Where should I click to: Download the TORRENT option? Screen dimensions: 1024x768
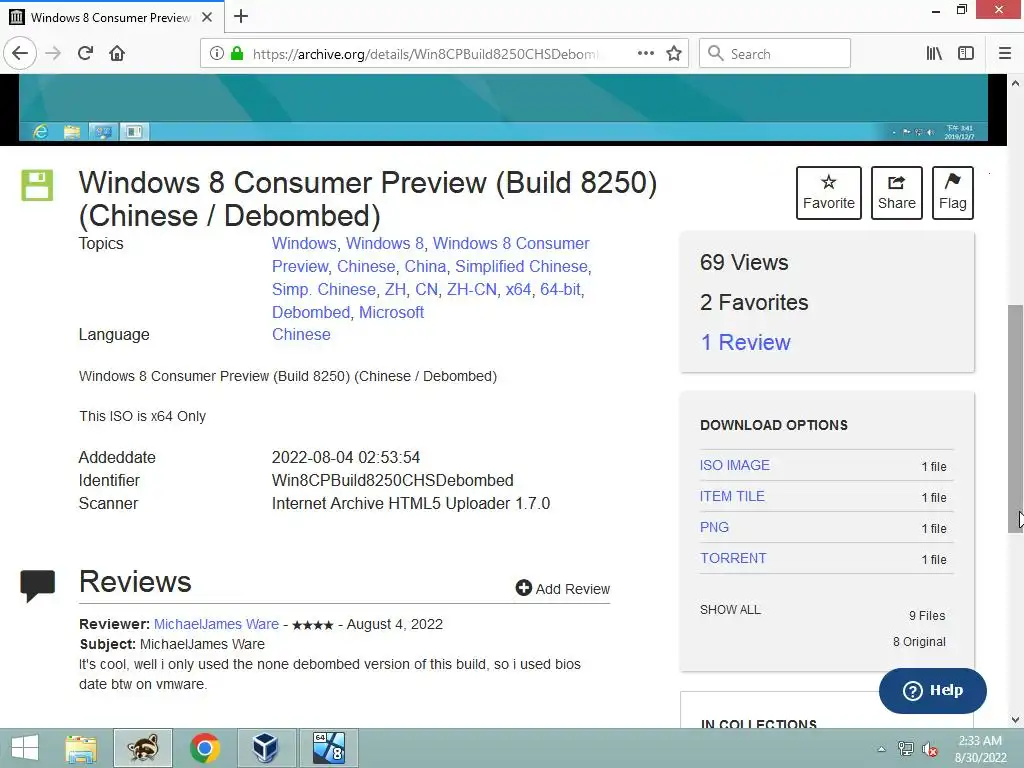733,558
